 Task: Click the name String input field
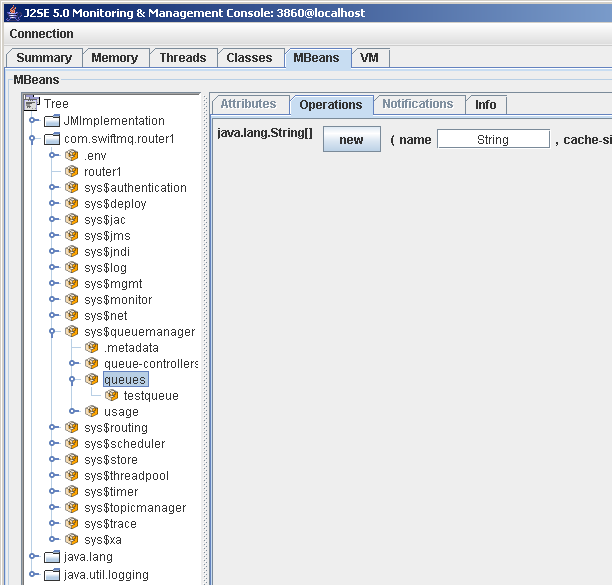click(493, 140)
